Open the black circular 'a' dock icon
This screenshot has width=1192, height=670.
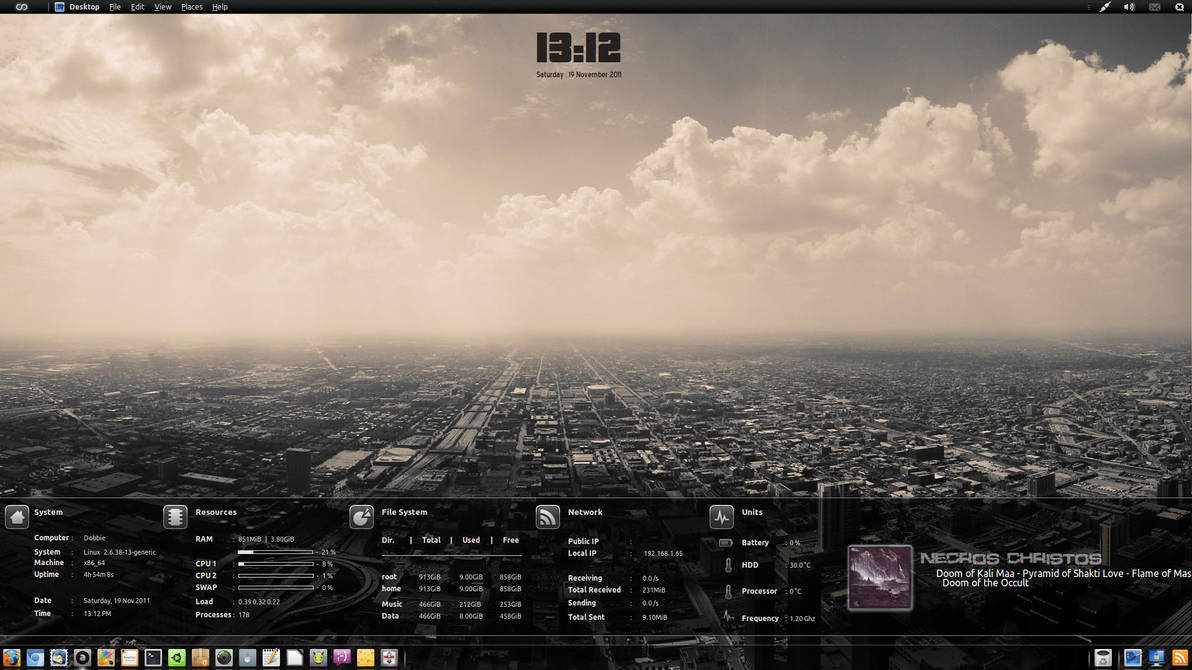(82, 658)
